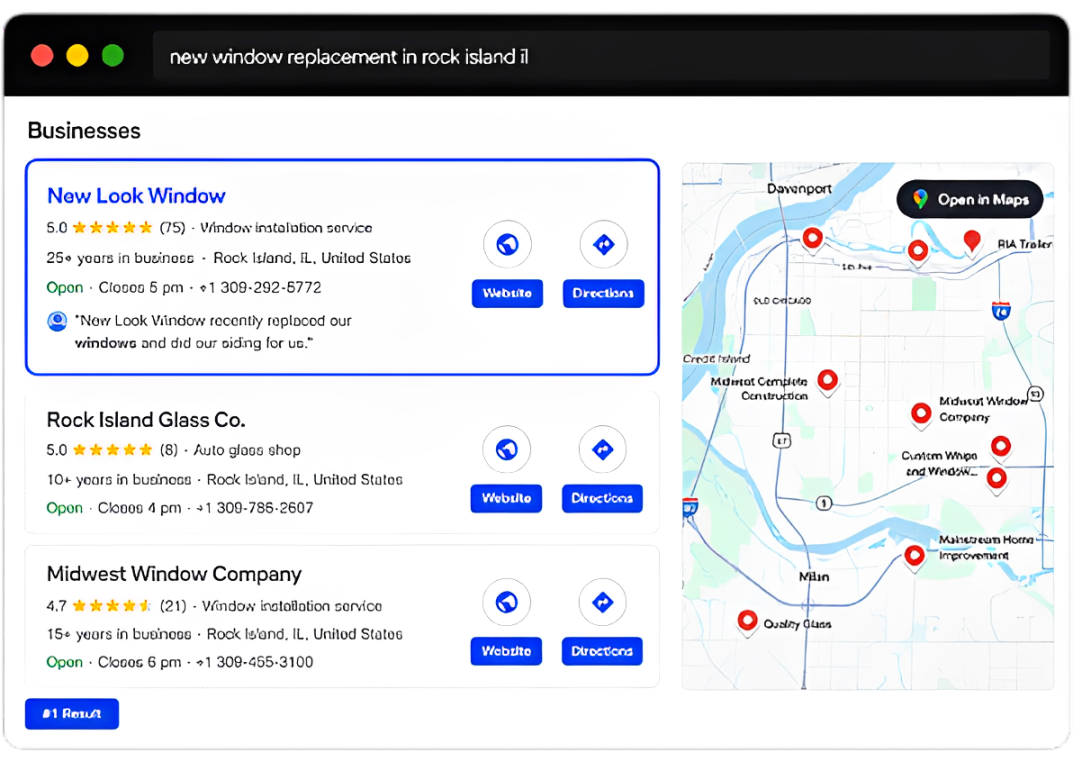1073x762 pixels.
Task: Click the (21) review count for Midwest Window Company
Action: pyautogui.click(x=173, y=606)
